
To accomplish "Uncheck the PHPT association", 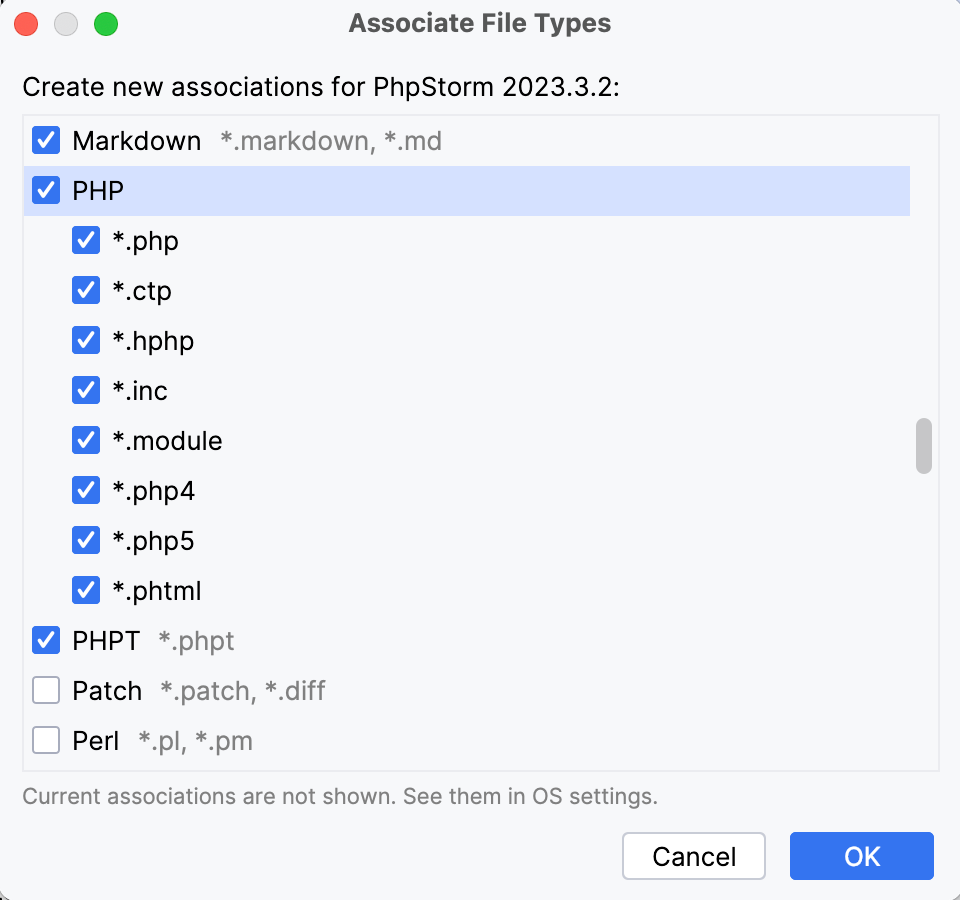I will [46, 640].
